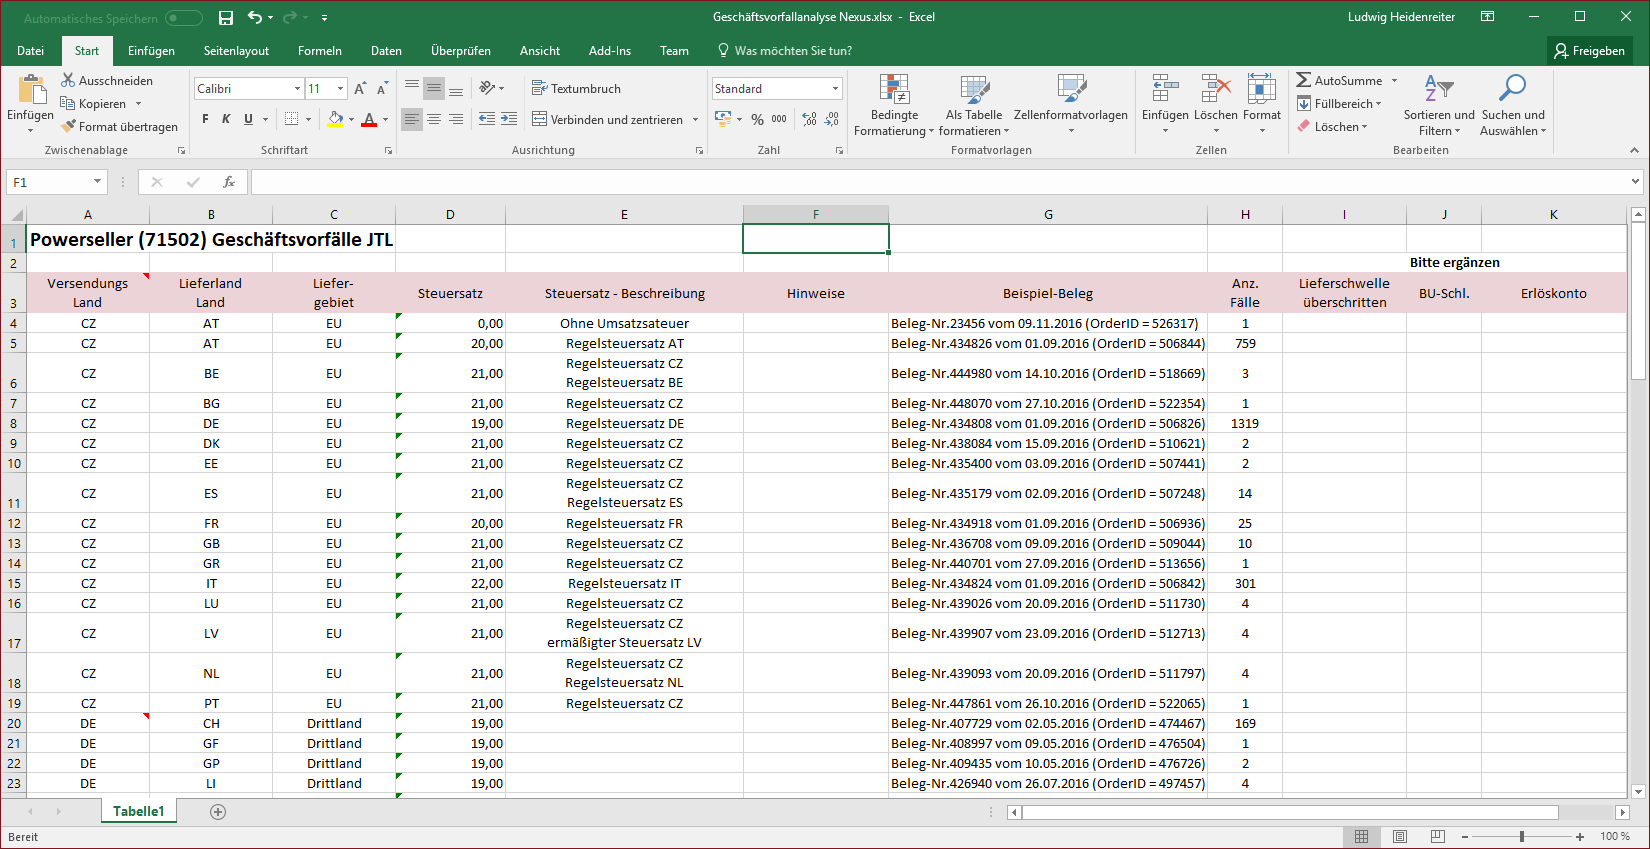Click the insert function fx icon
The image size is (1650, 849).
[x=229, y=182]
